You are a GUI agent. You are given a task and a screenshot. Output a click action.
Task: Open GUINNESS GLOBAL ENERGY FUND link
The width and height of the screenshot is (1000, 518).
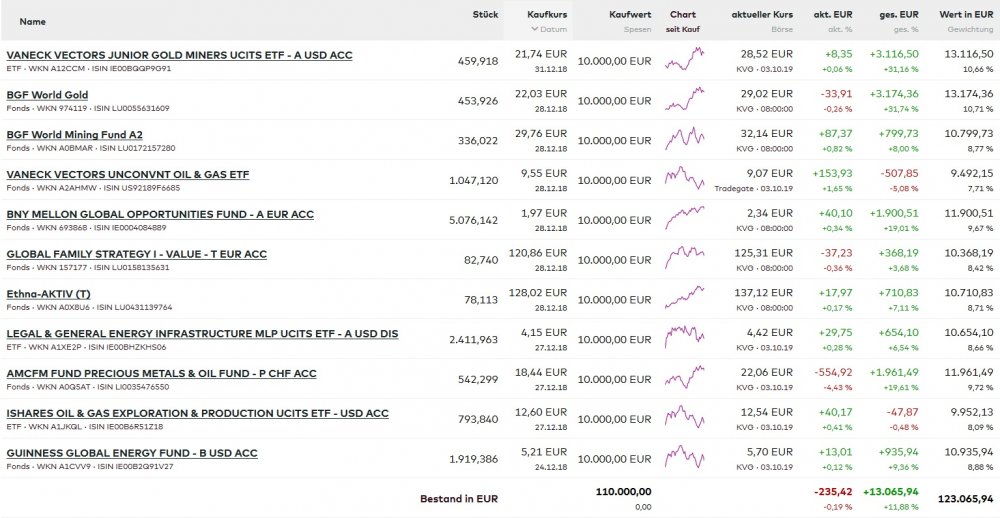(131, 453)
